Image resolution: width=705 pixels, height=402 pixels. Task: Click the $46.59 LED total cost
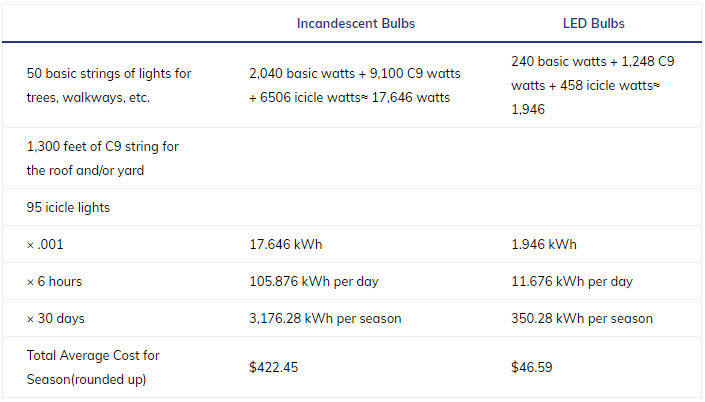531,367
